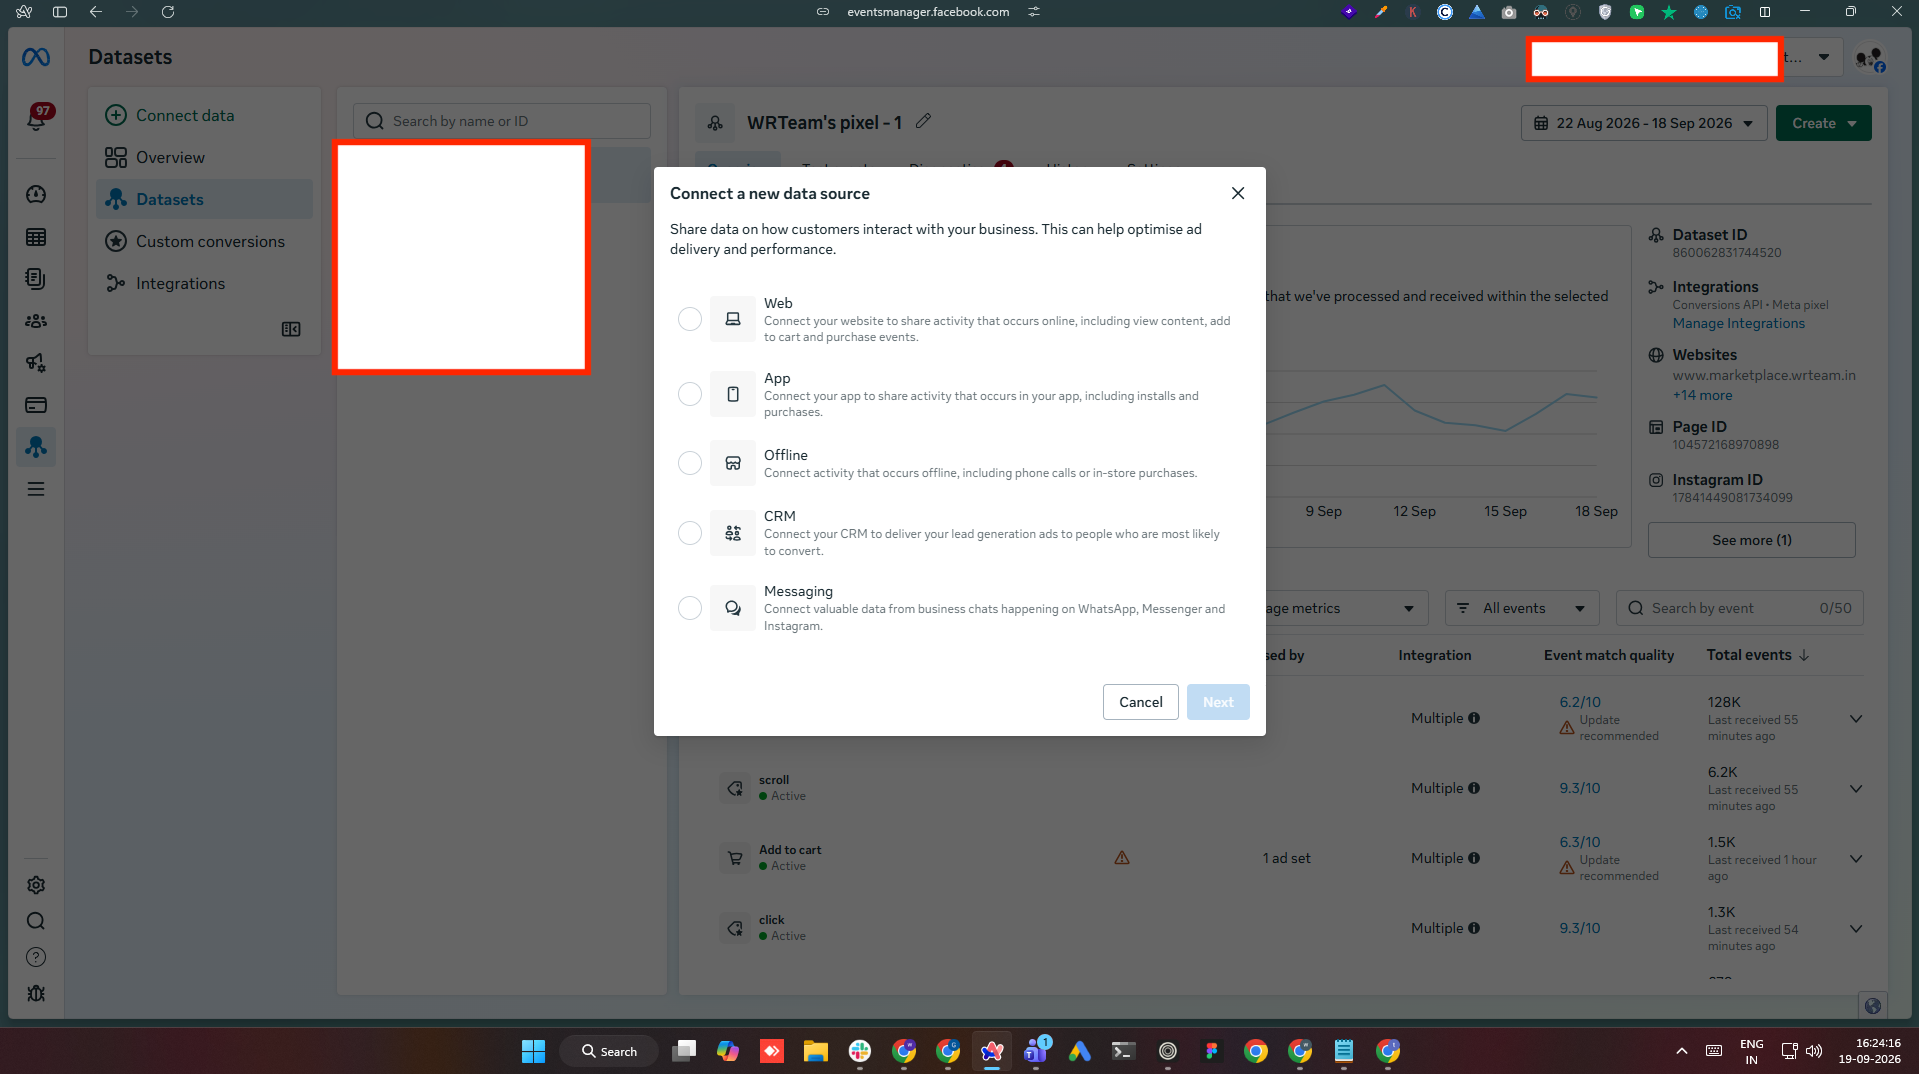Select the App data source radio button

click(690, 394)
